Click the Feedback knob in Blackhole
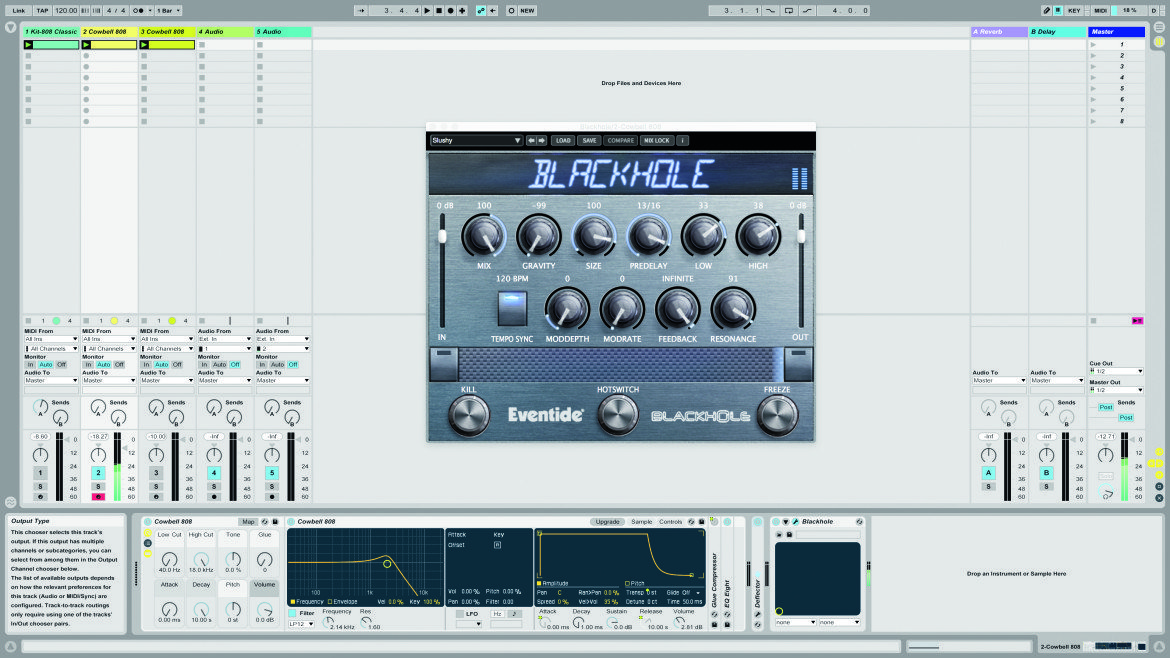Screen dimensions: 1170x658 pyautogui.click(x=678, y=309)
